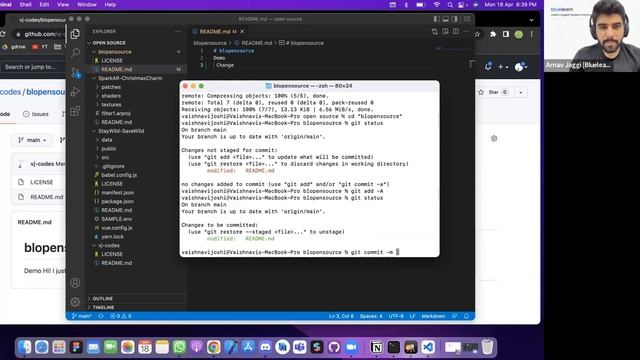The height and width of the screenshot is (360, 640).
Task: Click the gear icon beside GitHub About section
Action: tap(494, 138)
